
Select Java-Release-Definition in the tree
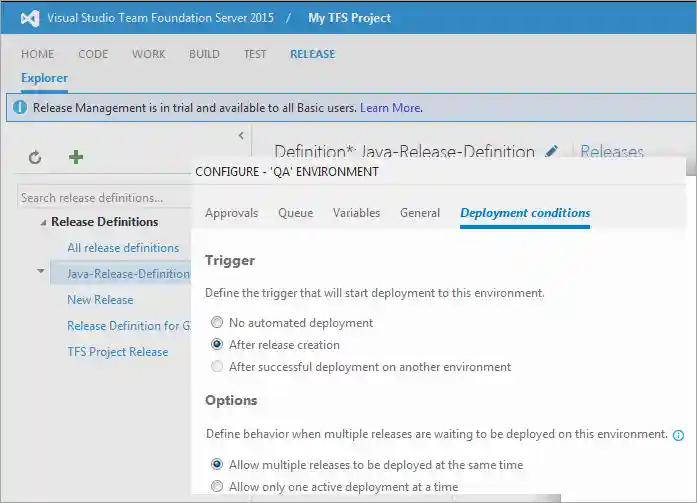(128, 274)
